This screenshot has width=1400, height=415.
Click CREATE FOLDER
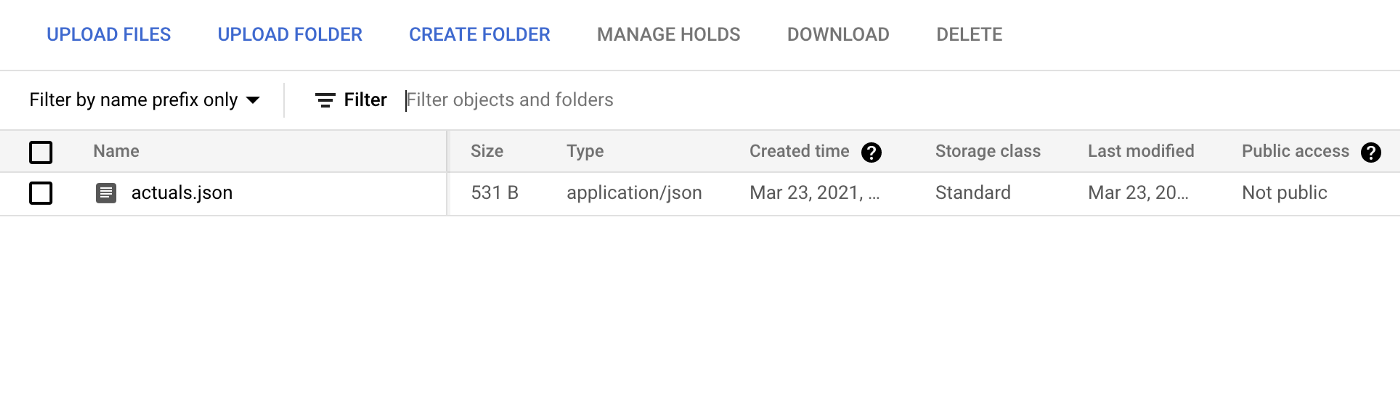(480, 35)
